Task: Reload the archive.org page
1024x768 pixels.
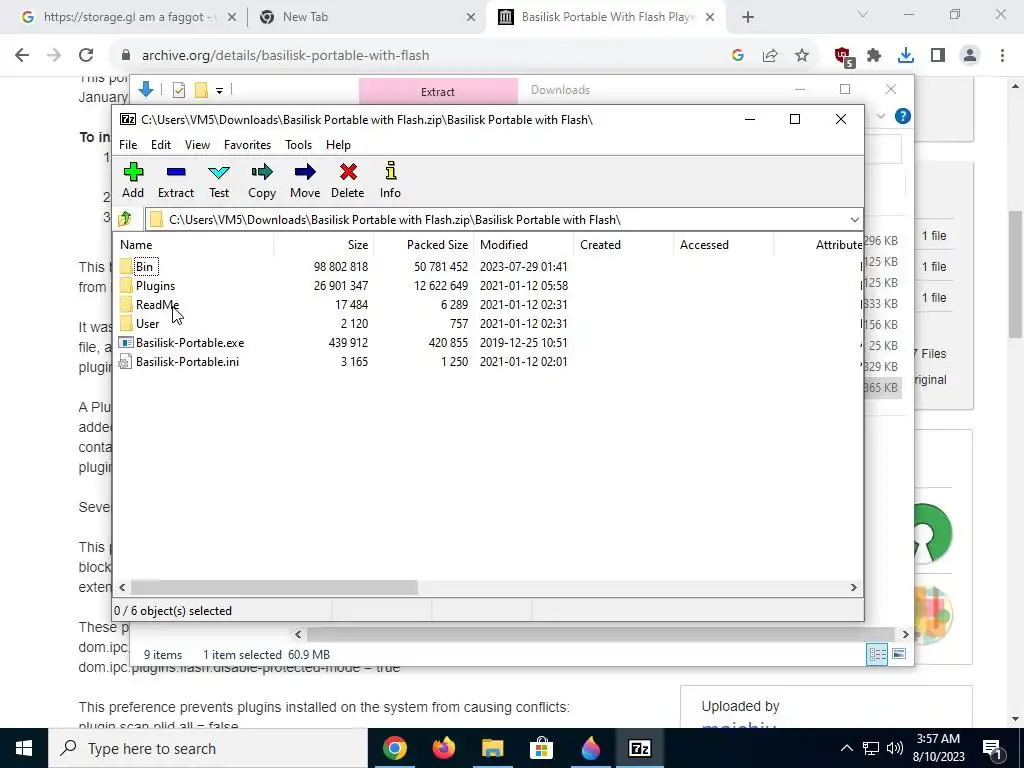Action: pos(86,56)
